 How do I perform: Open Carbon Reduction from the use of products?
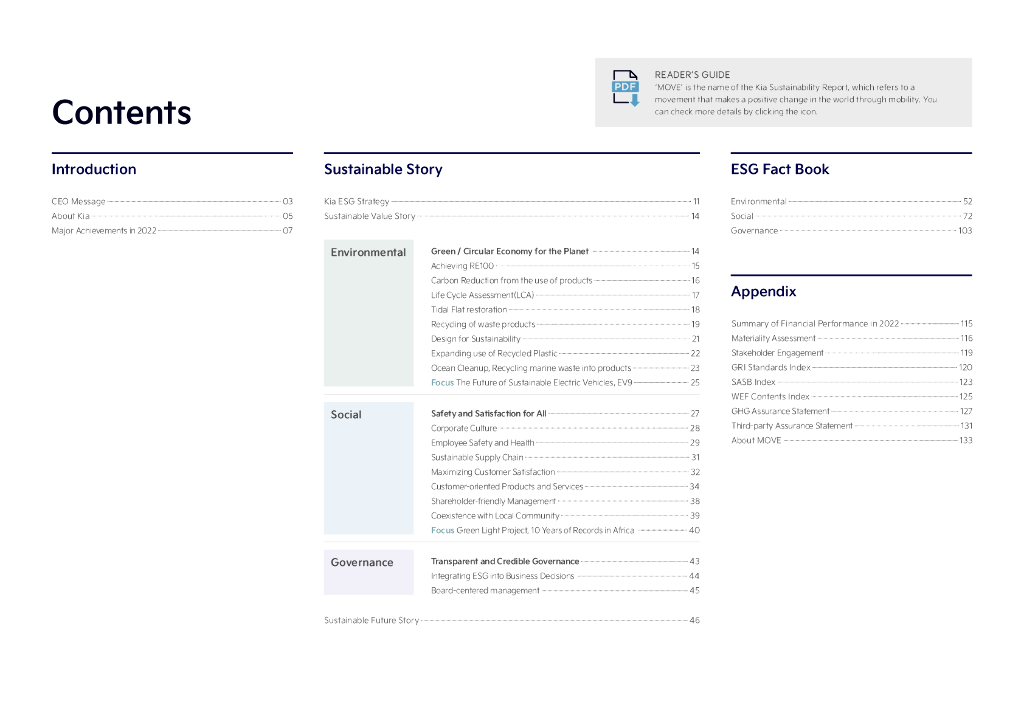coord(565,281)
